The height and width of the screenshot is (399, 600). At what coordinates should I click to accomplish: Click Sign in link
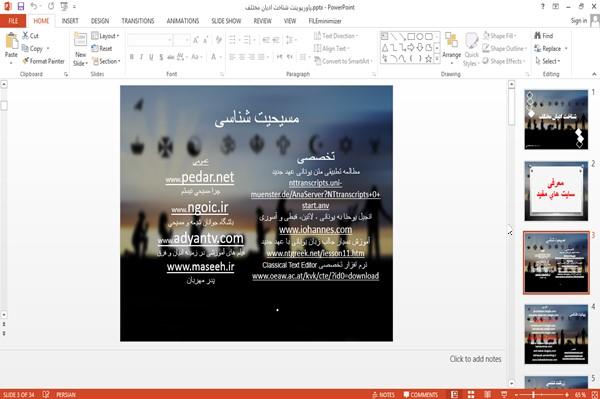click(x=579, y=21)
